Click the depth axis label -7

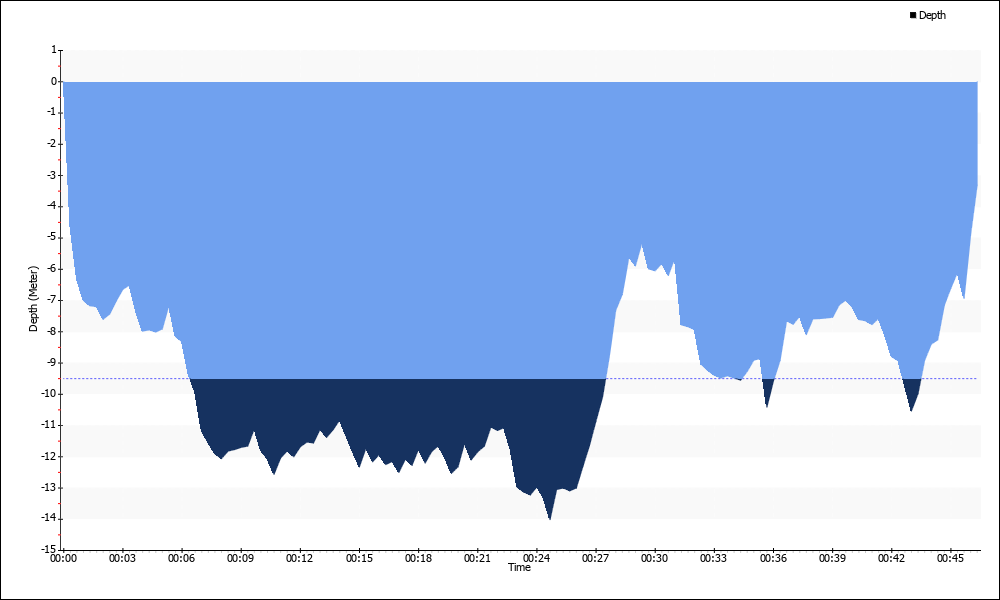[52, 300]
